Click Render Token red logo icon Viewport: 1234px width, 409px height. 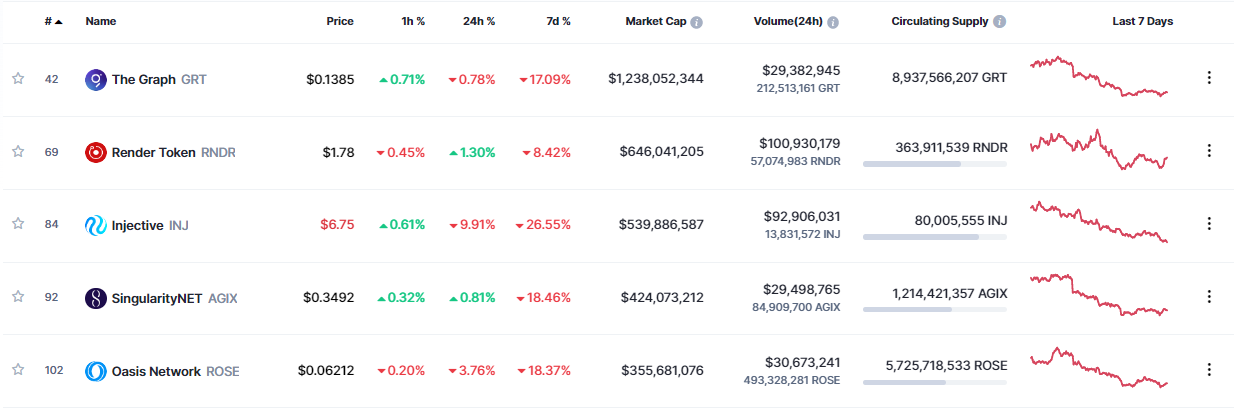pyautogui.click(x=95, y=152)
